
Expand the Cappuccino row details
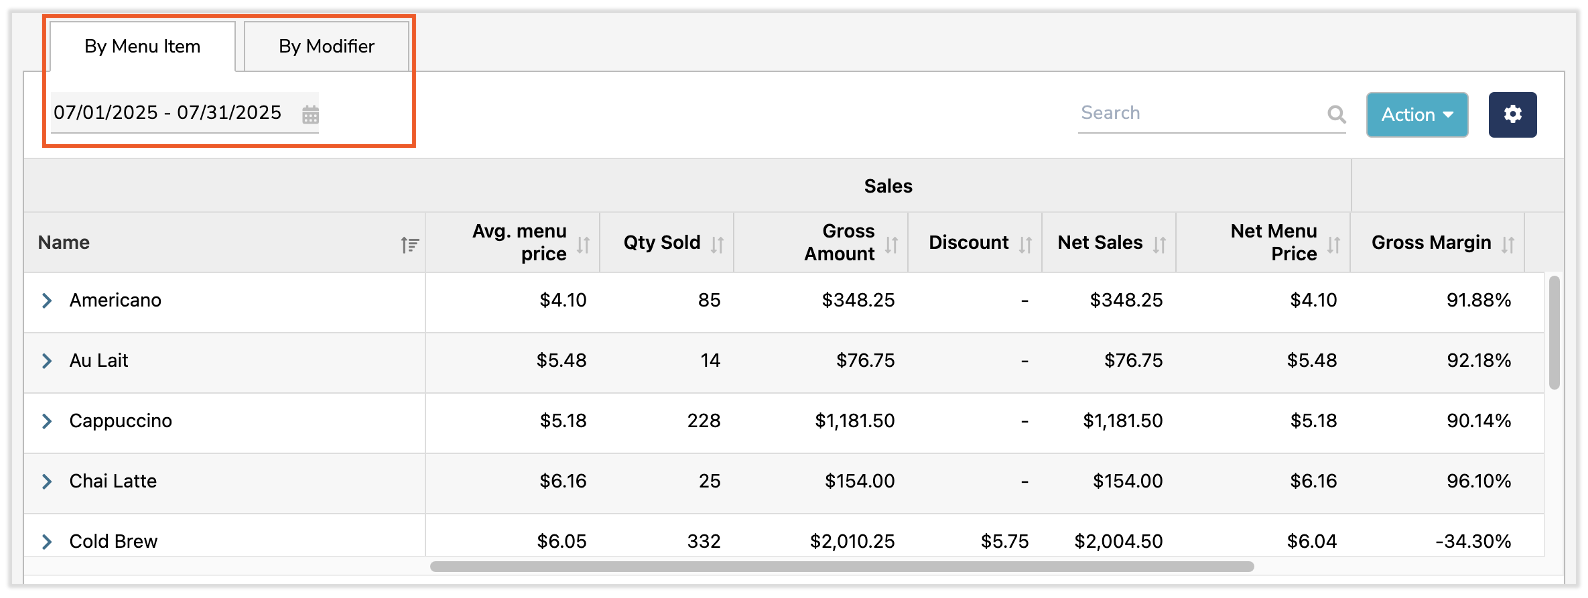47,421
